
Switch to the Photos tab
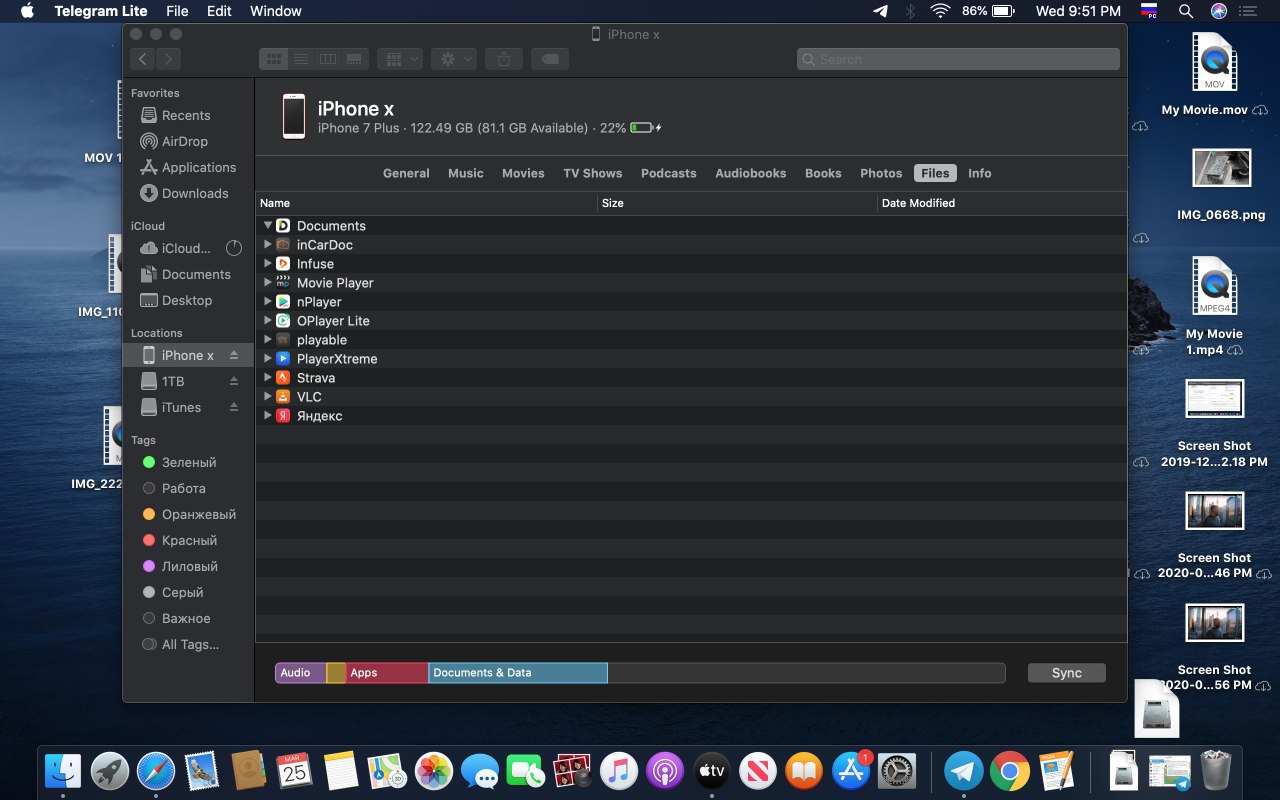click(881, 173)
